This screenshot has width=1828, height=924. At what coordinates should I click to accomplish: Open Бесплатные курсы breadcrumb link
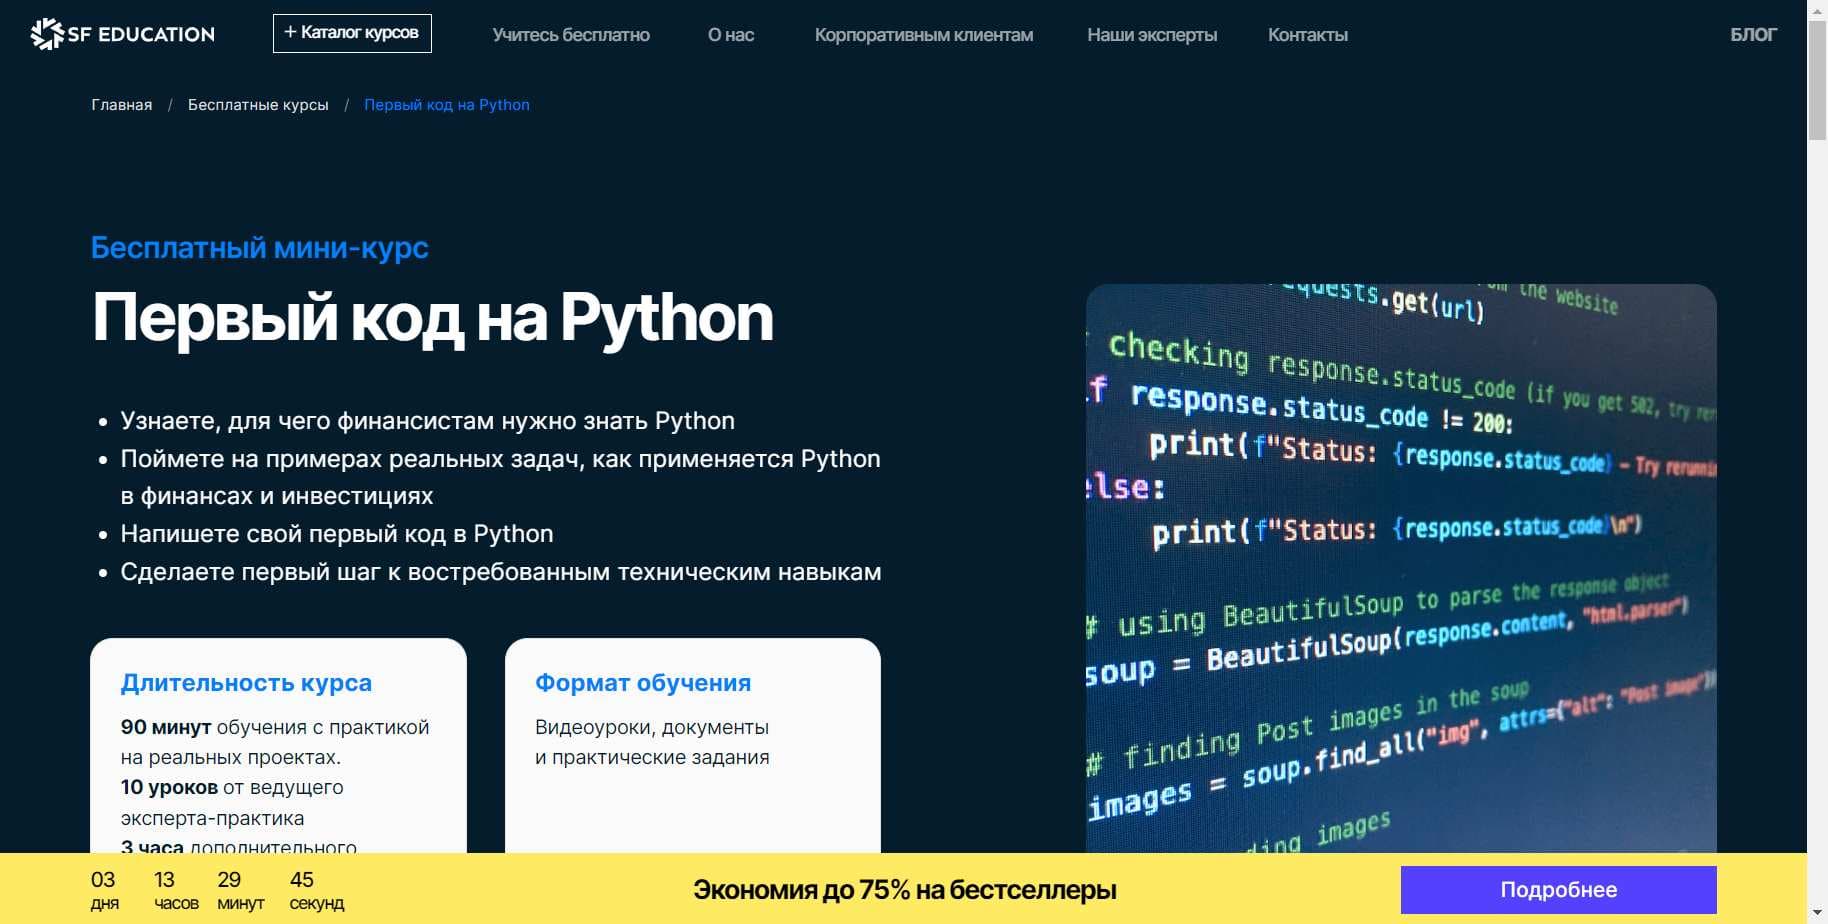pos(259,104)
